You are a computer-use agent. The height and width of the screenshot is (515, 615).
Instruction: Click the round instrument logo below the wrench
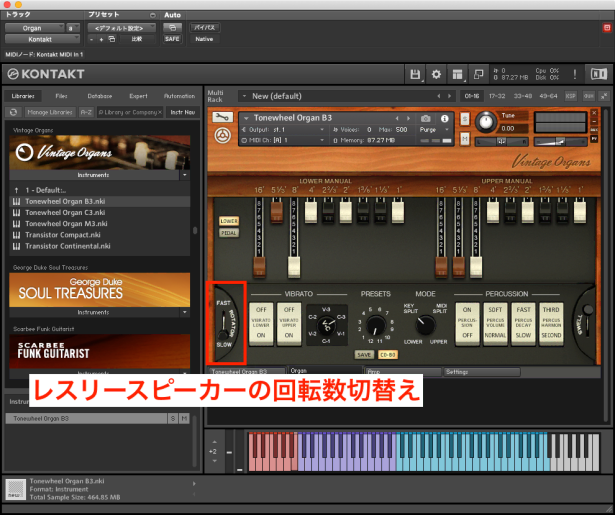(x=222, y=136)
